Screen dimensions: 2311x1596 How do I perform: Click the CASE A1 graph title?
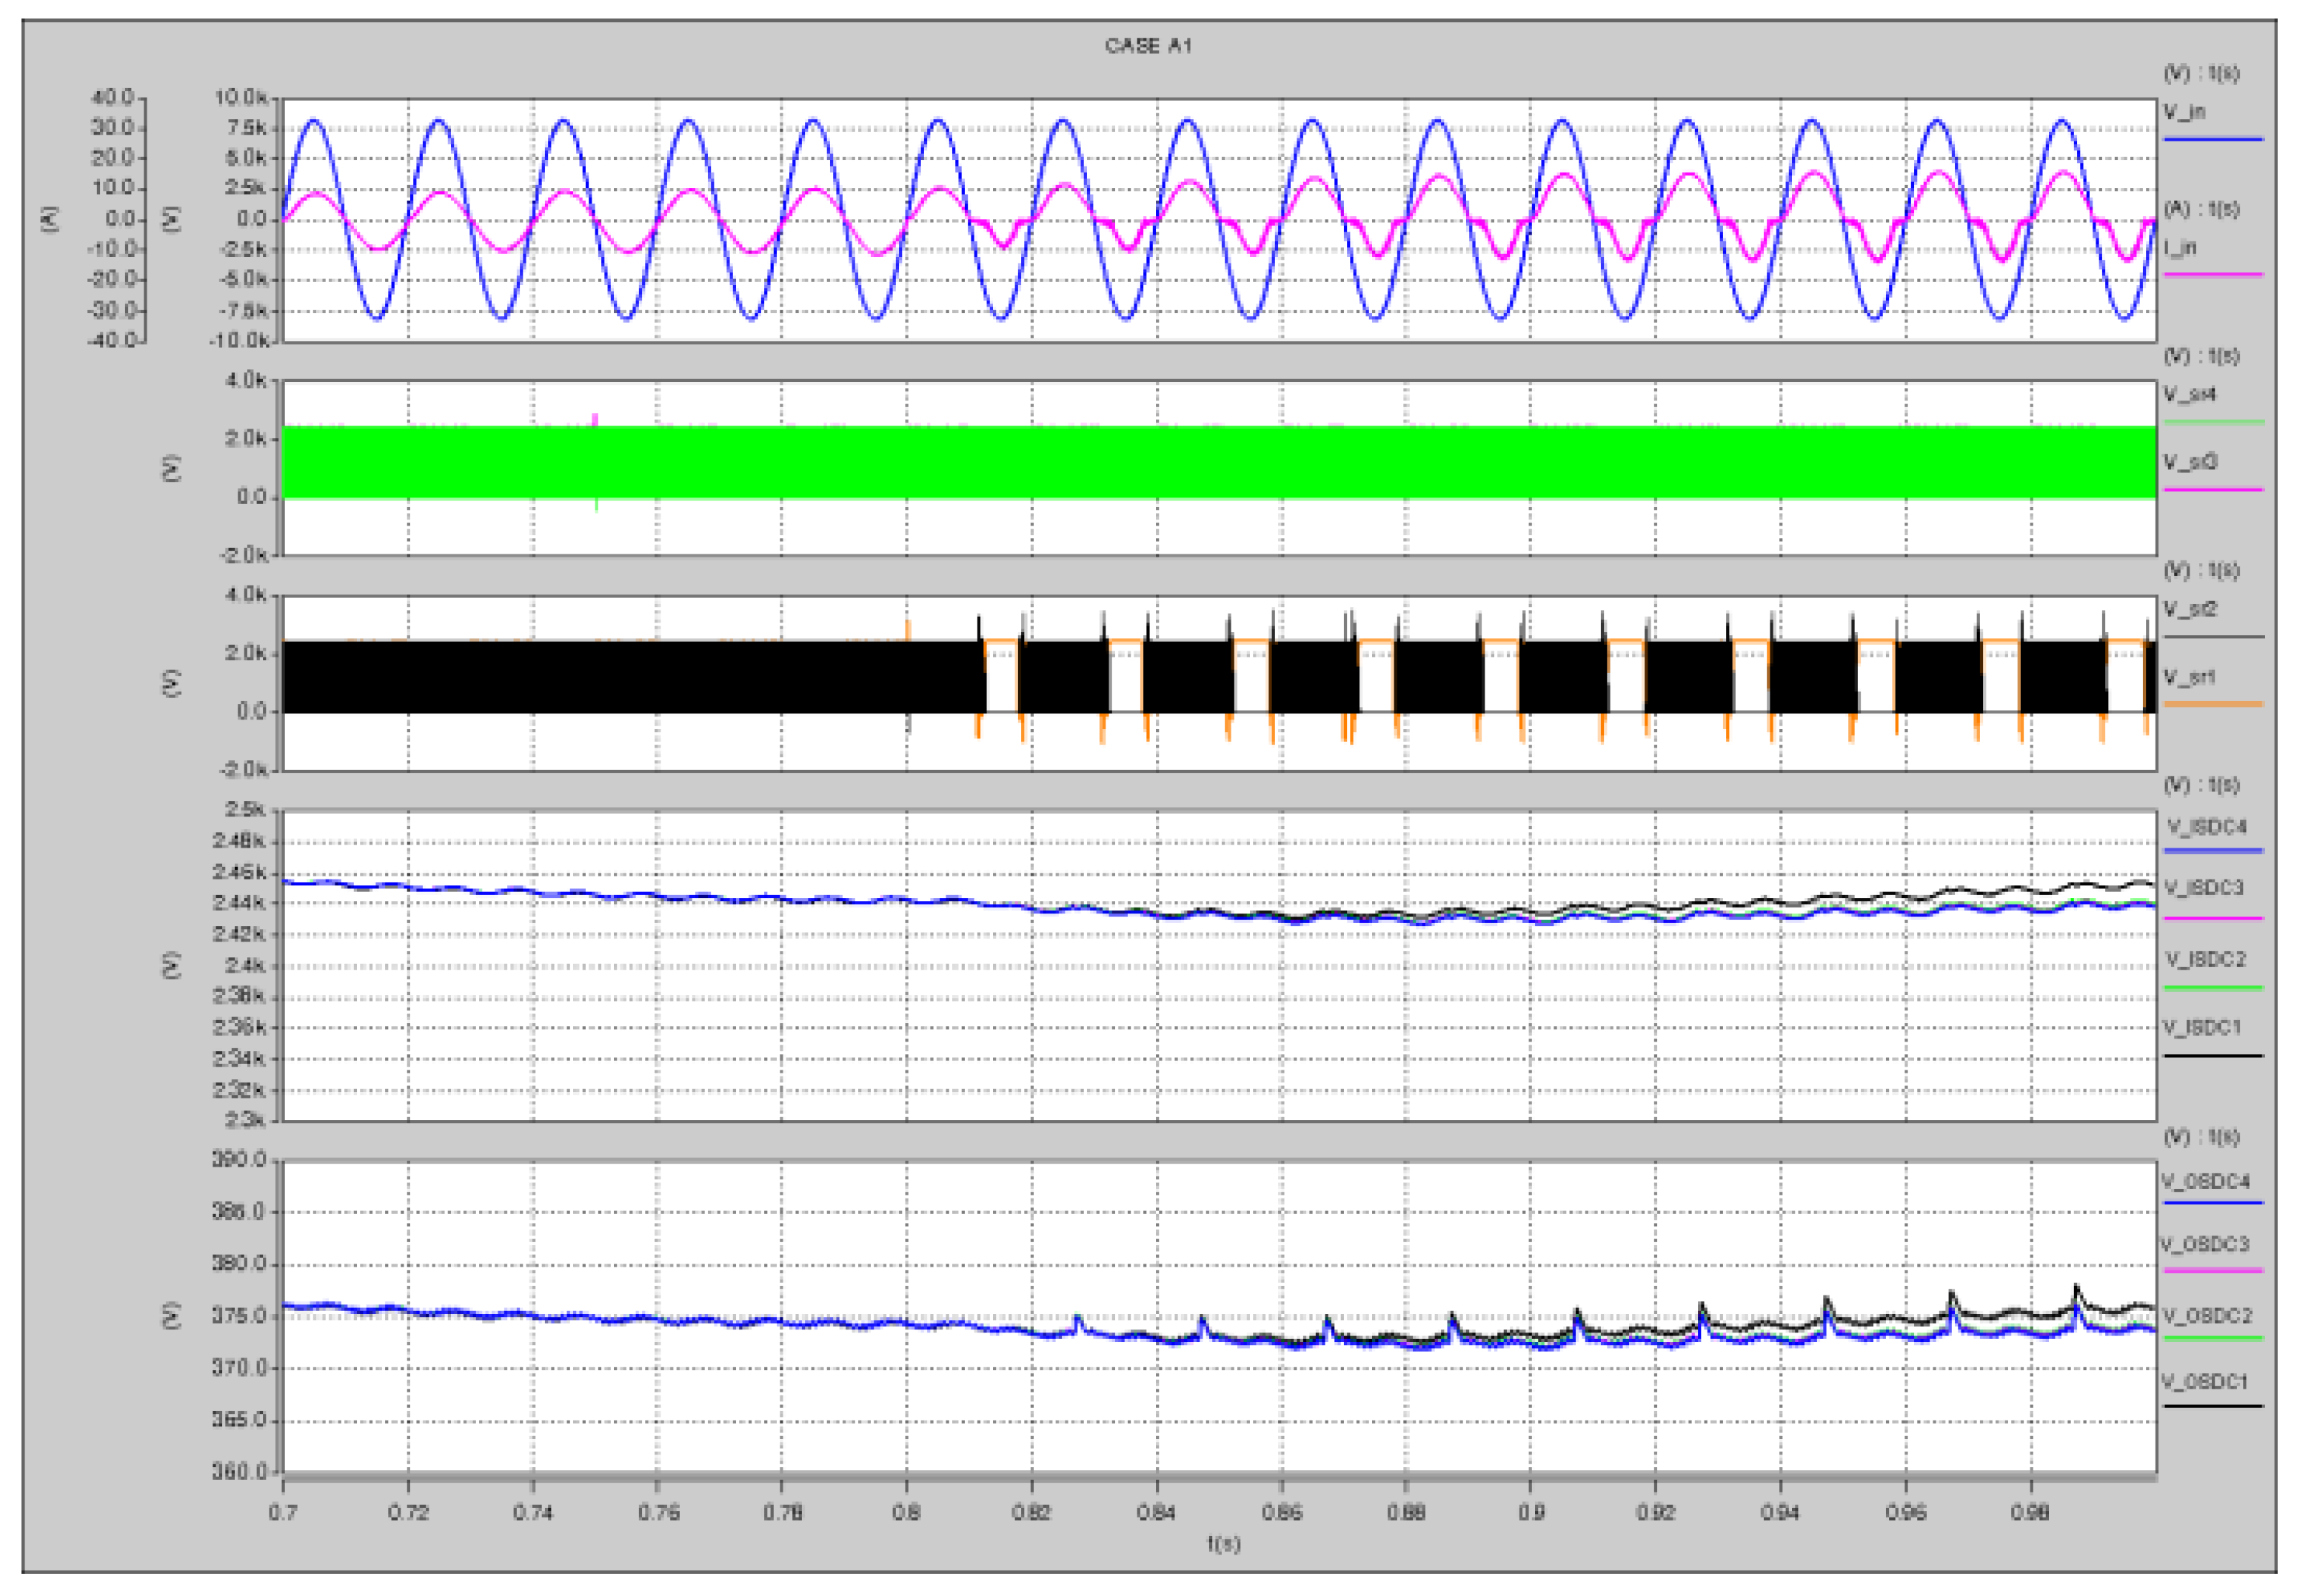(x=1148, y=46)
